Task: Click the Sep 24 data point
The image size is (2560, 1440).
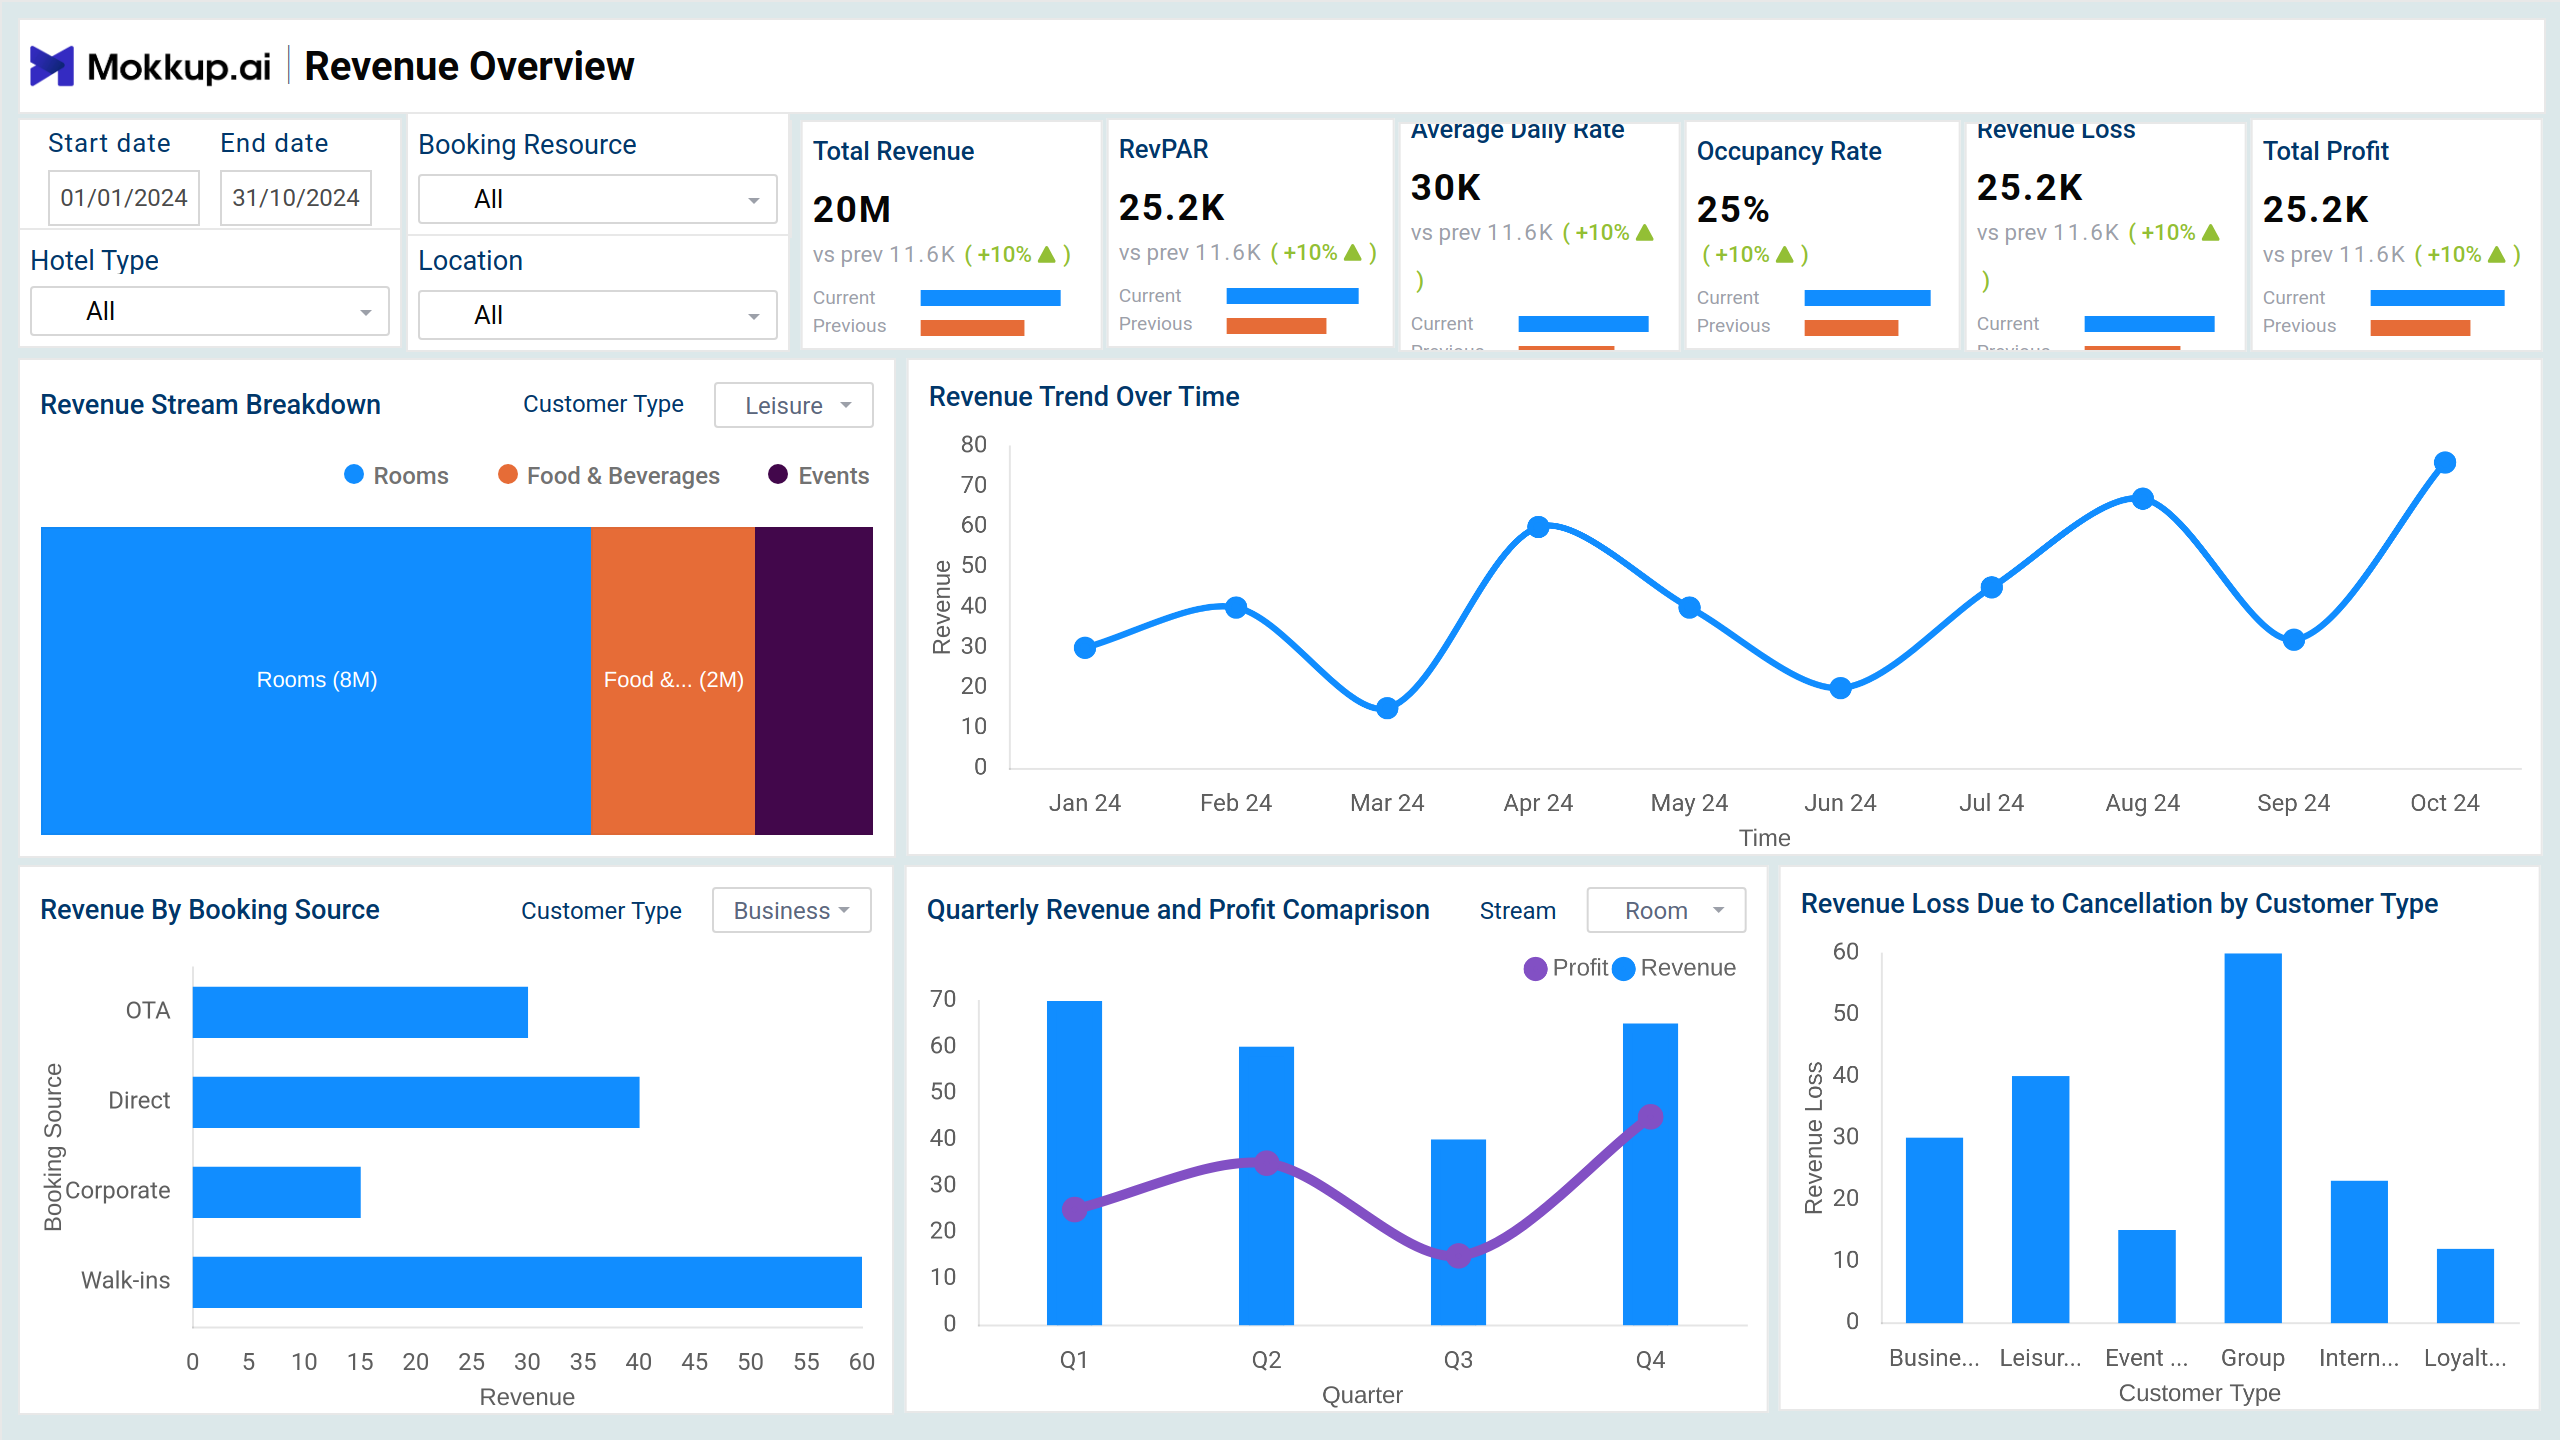Action: [x=2294, y=640]
